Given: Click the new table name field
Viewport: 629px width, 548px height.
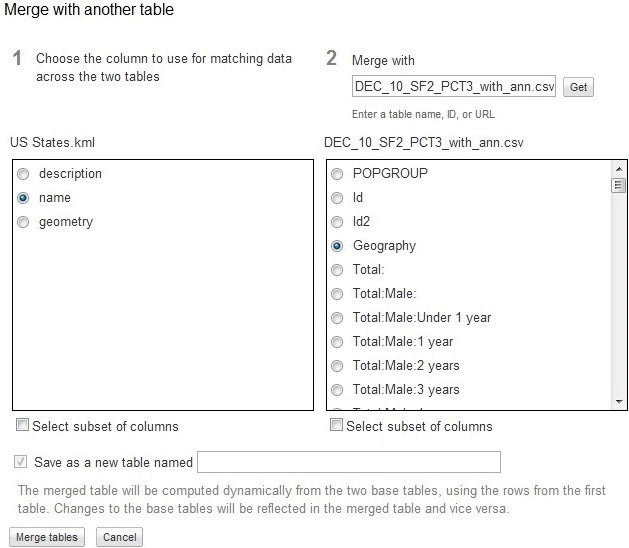Looking at the screenshot, I should [x=348, y=462].
